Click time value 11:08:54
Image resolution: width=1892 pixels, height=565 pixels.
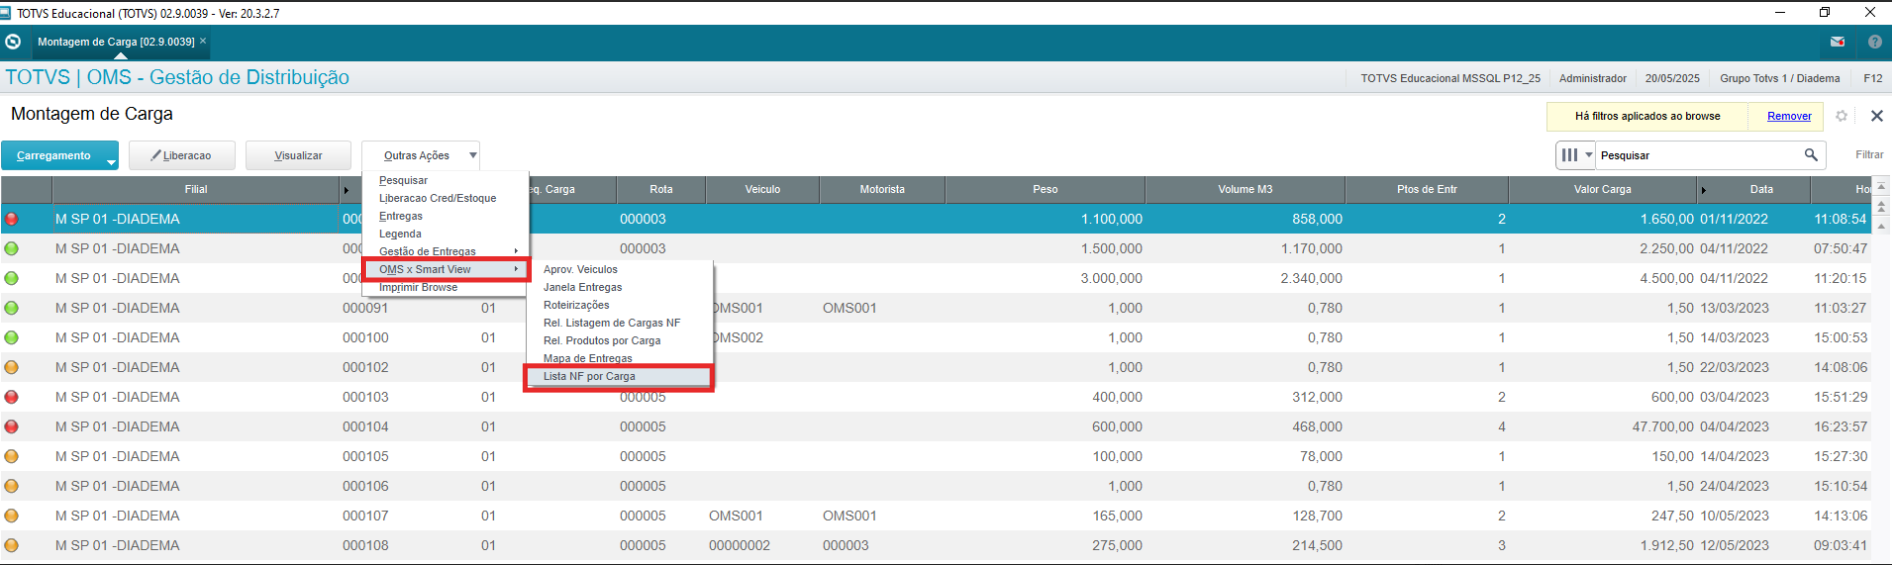[1840, 219]
